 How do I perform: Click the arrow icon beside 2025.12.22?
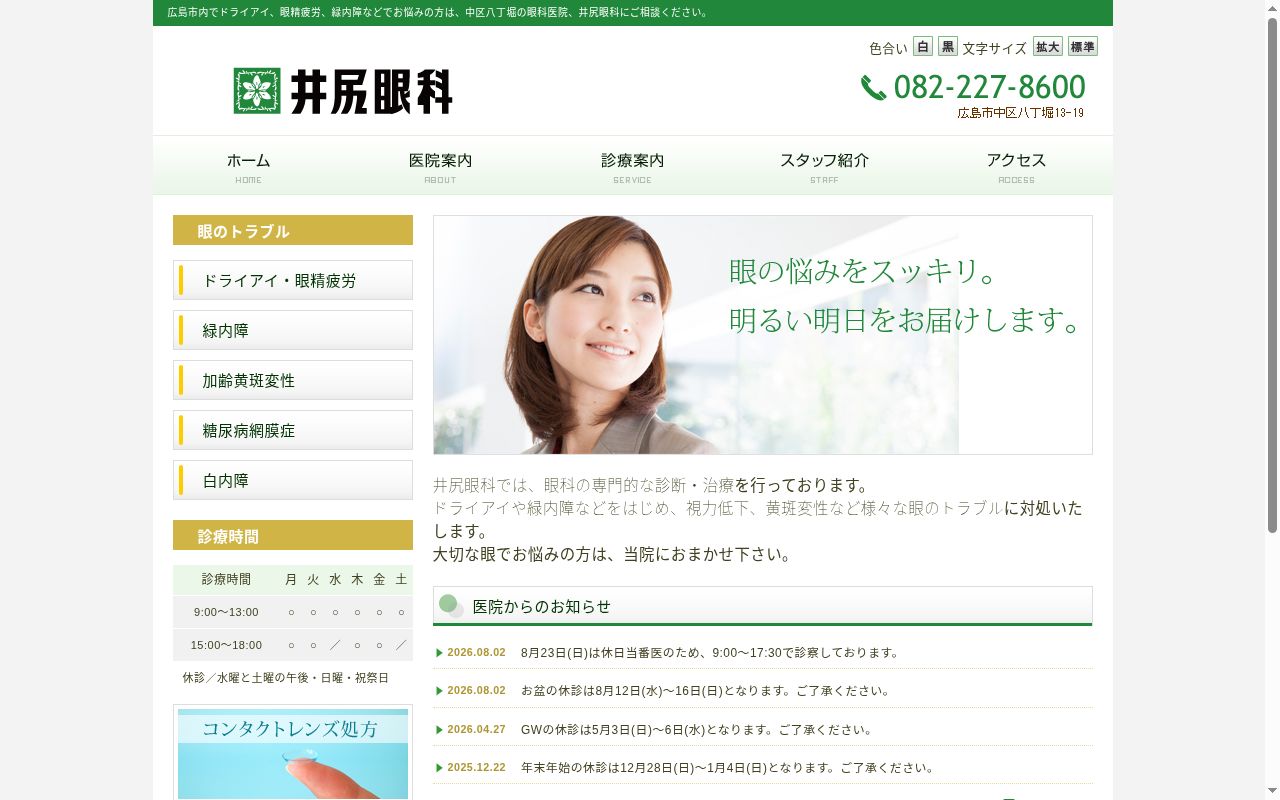point(440,768)
